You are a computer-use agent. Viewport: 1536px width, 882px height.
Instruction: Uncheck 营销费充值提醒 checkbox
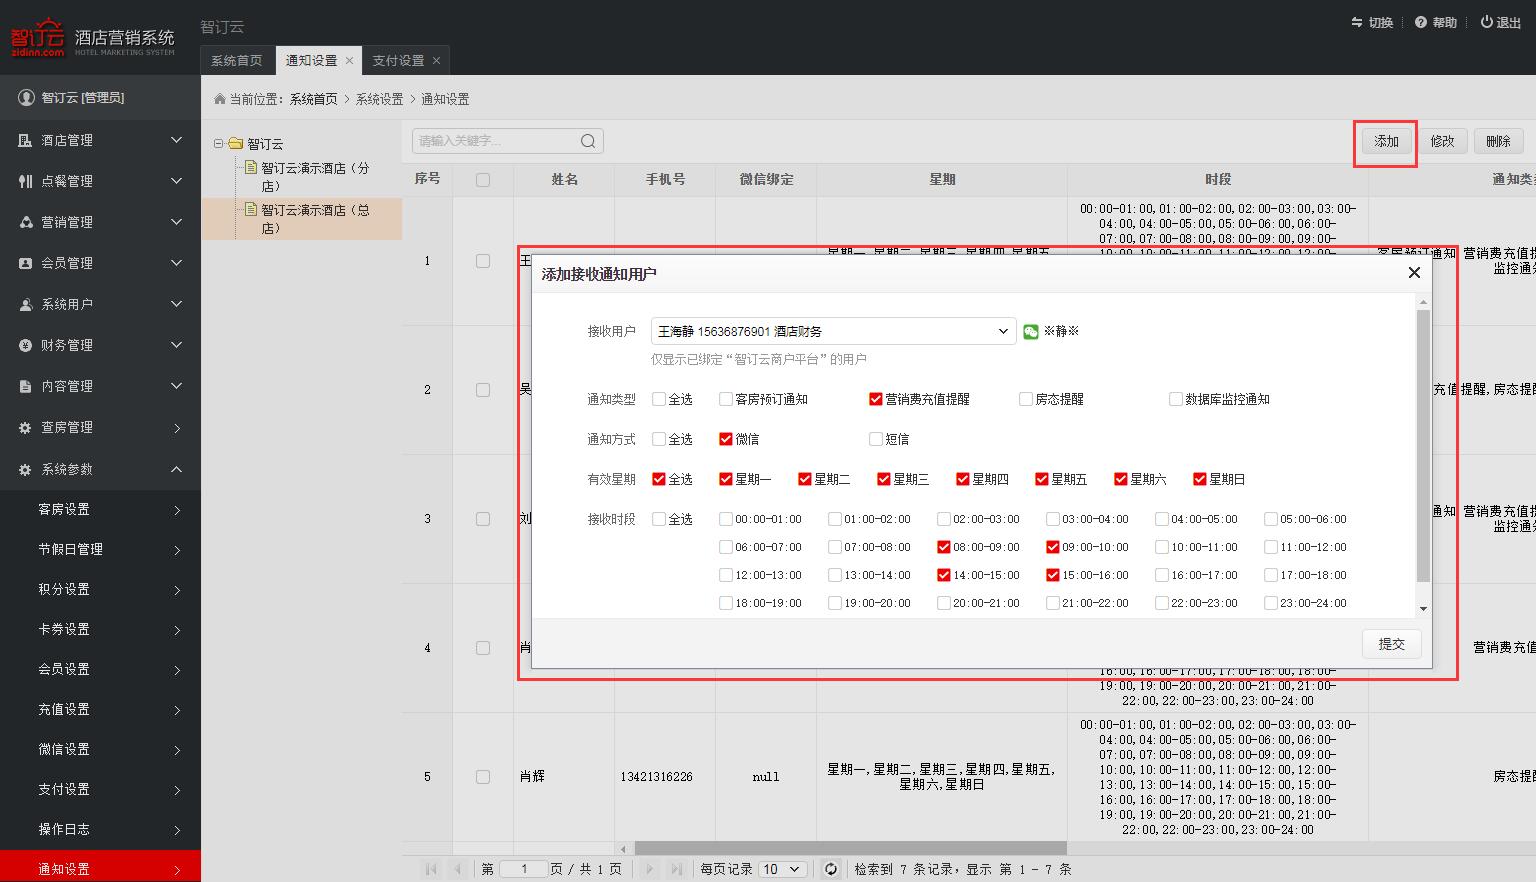(876, 399)
